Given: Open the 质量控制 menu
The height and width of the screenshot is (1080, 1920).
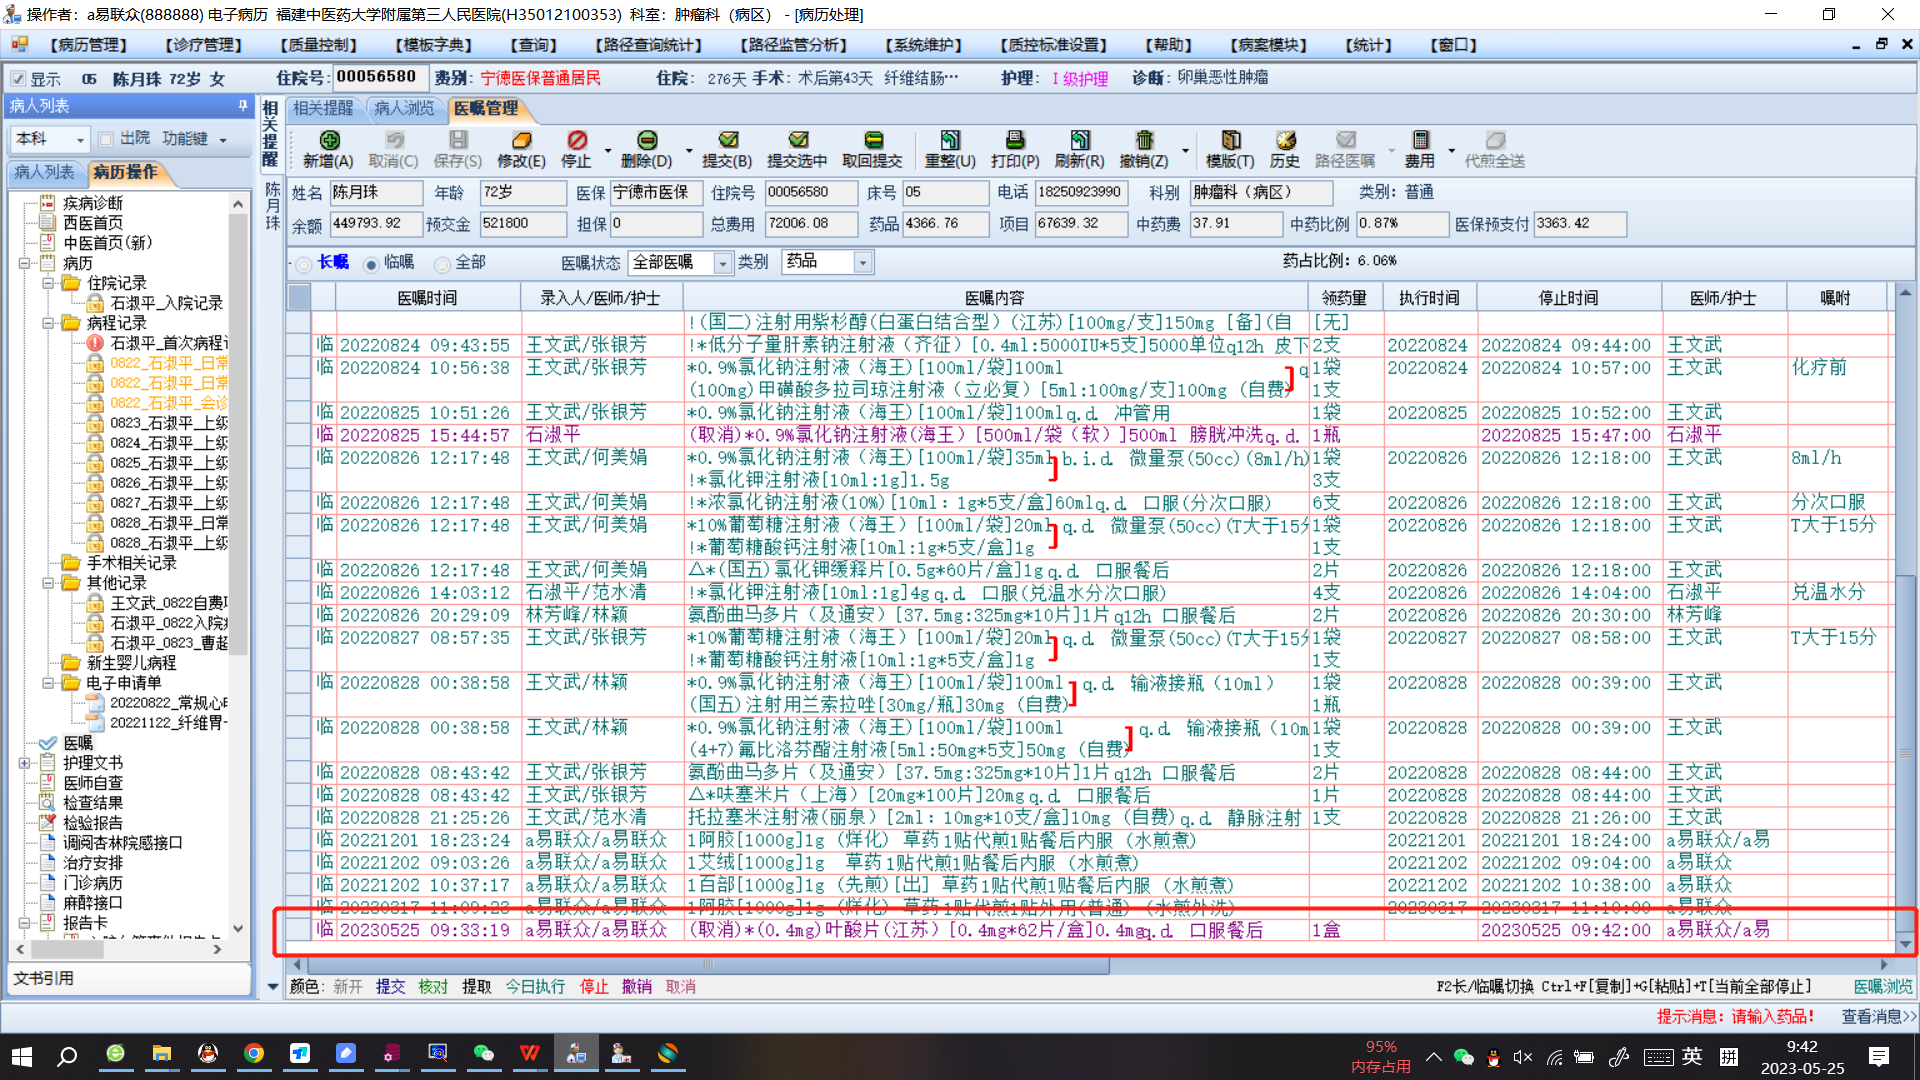Looking at the screenshot, I should click(x=319, y=45).
